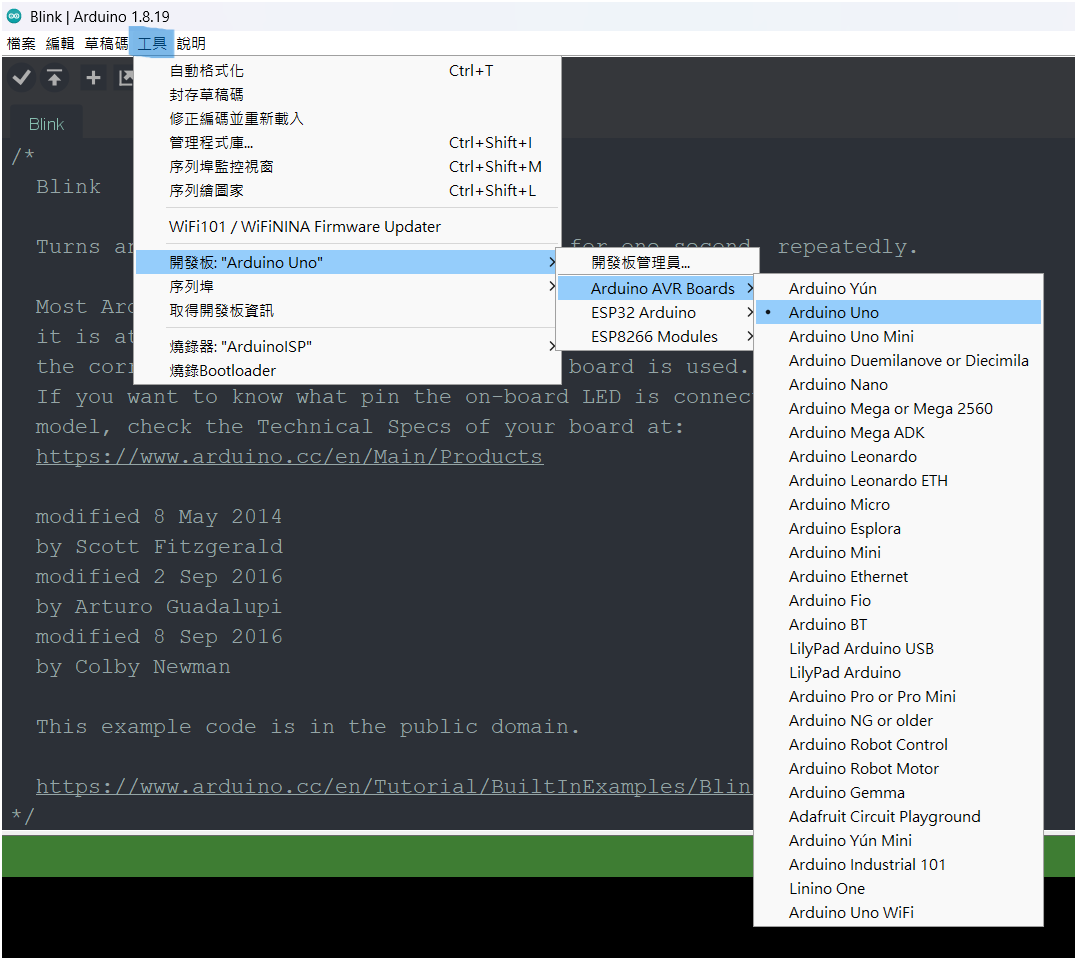Close the open 工具 menu
Screen dimensions: 1075x958
click(152, 44)
